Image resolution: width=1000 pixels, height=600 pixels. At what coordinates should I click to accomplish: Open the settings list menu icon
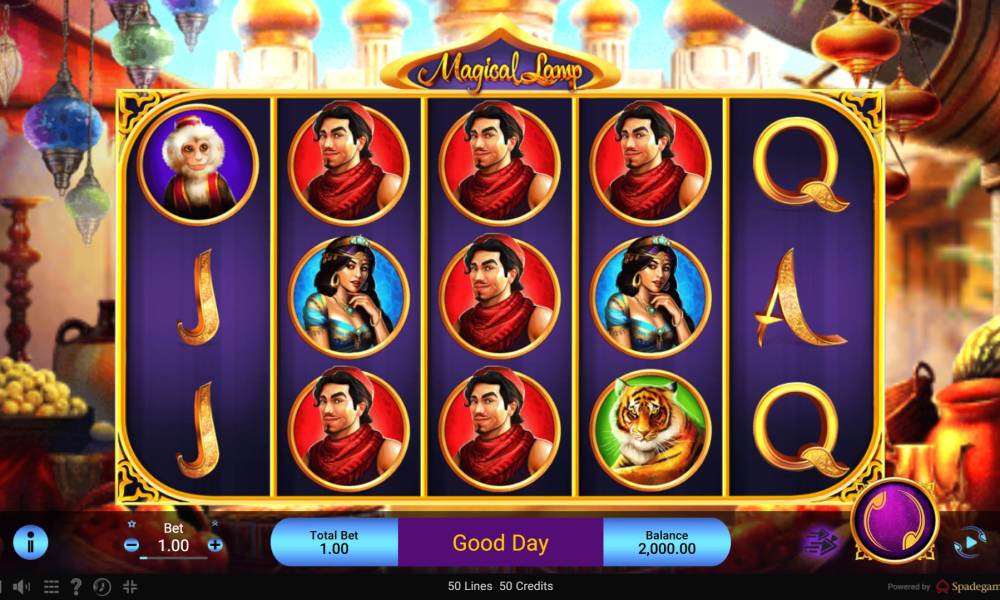51,587
